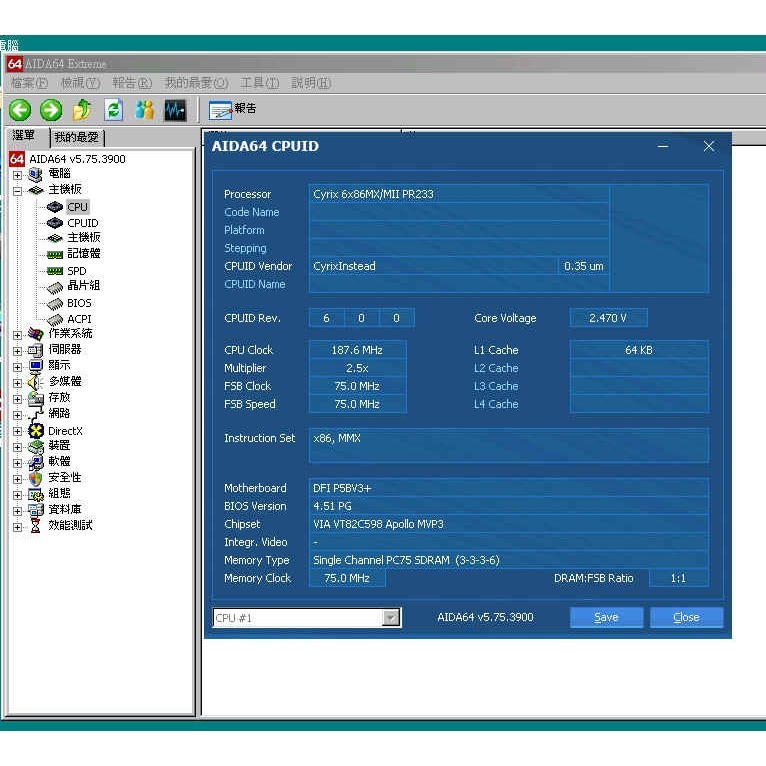Screen dimensions: 766x766
Task: Expand the 網路 tree node
Action: tap(18, 415)
